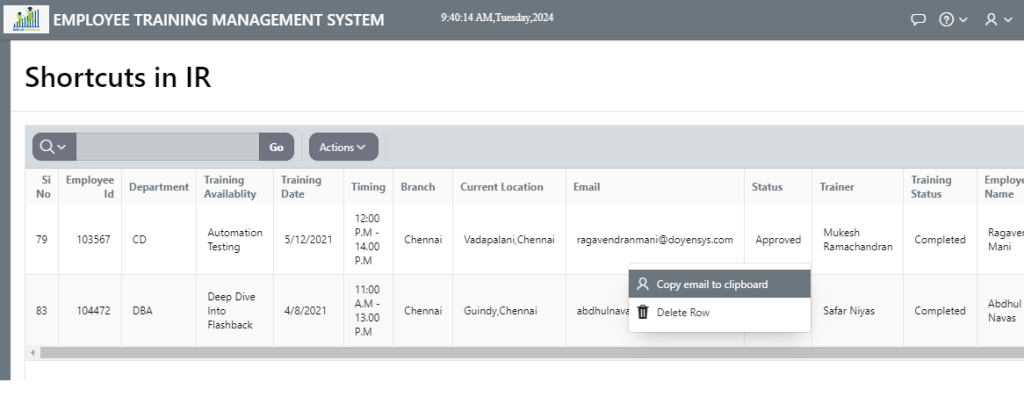Open the feedback comment bubble icon

pyautogui.click(x=918, y=20)
